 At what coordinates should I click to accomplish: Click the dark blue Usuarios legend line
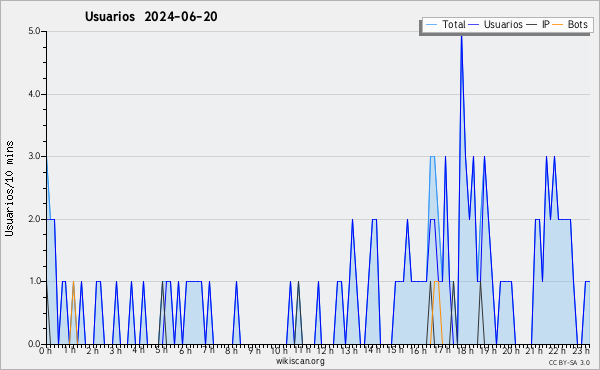(x=474, y=25)
